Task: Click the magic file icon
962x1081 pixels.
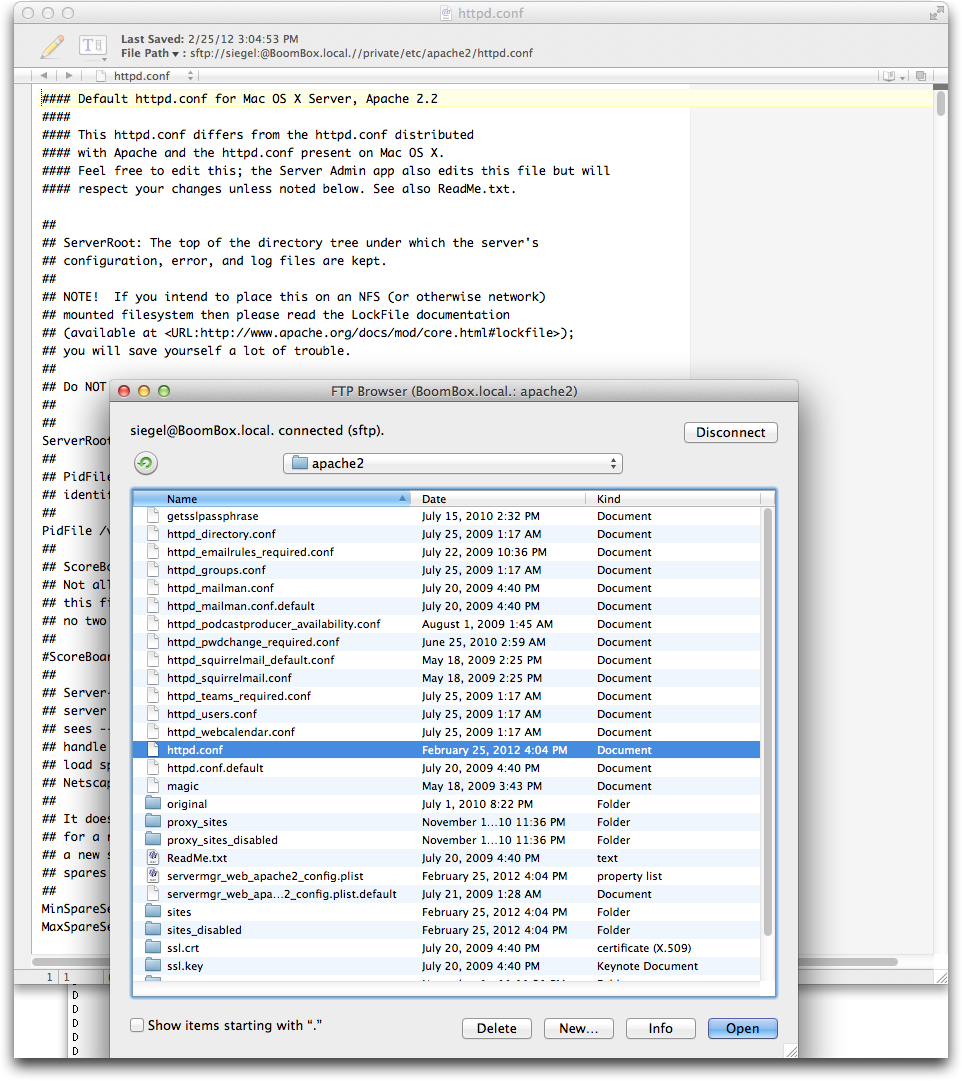Action: click(x=153, y=785)
